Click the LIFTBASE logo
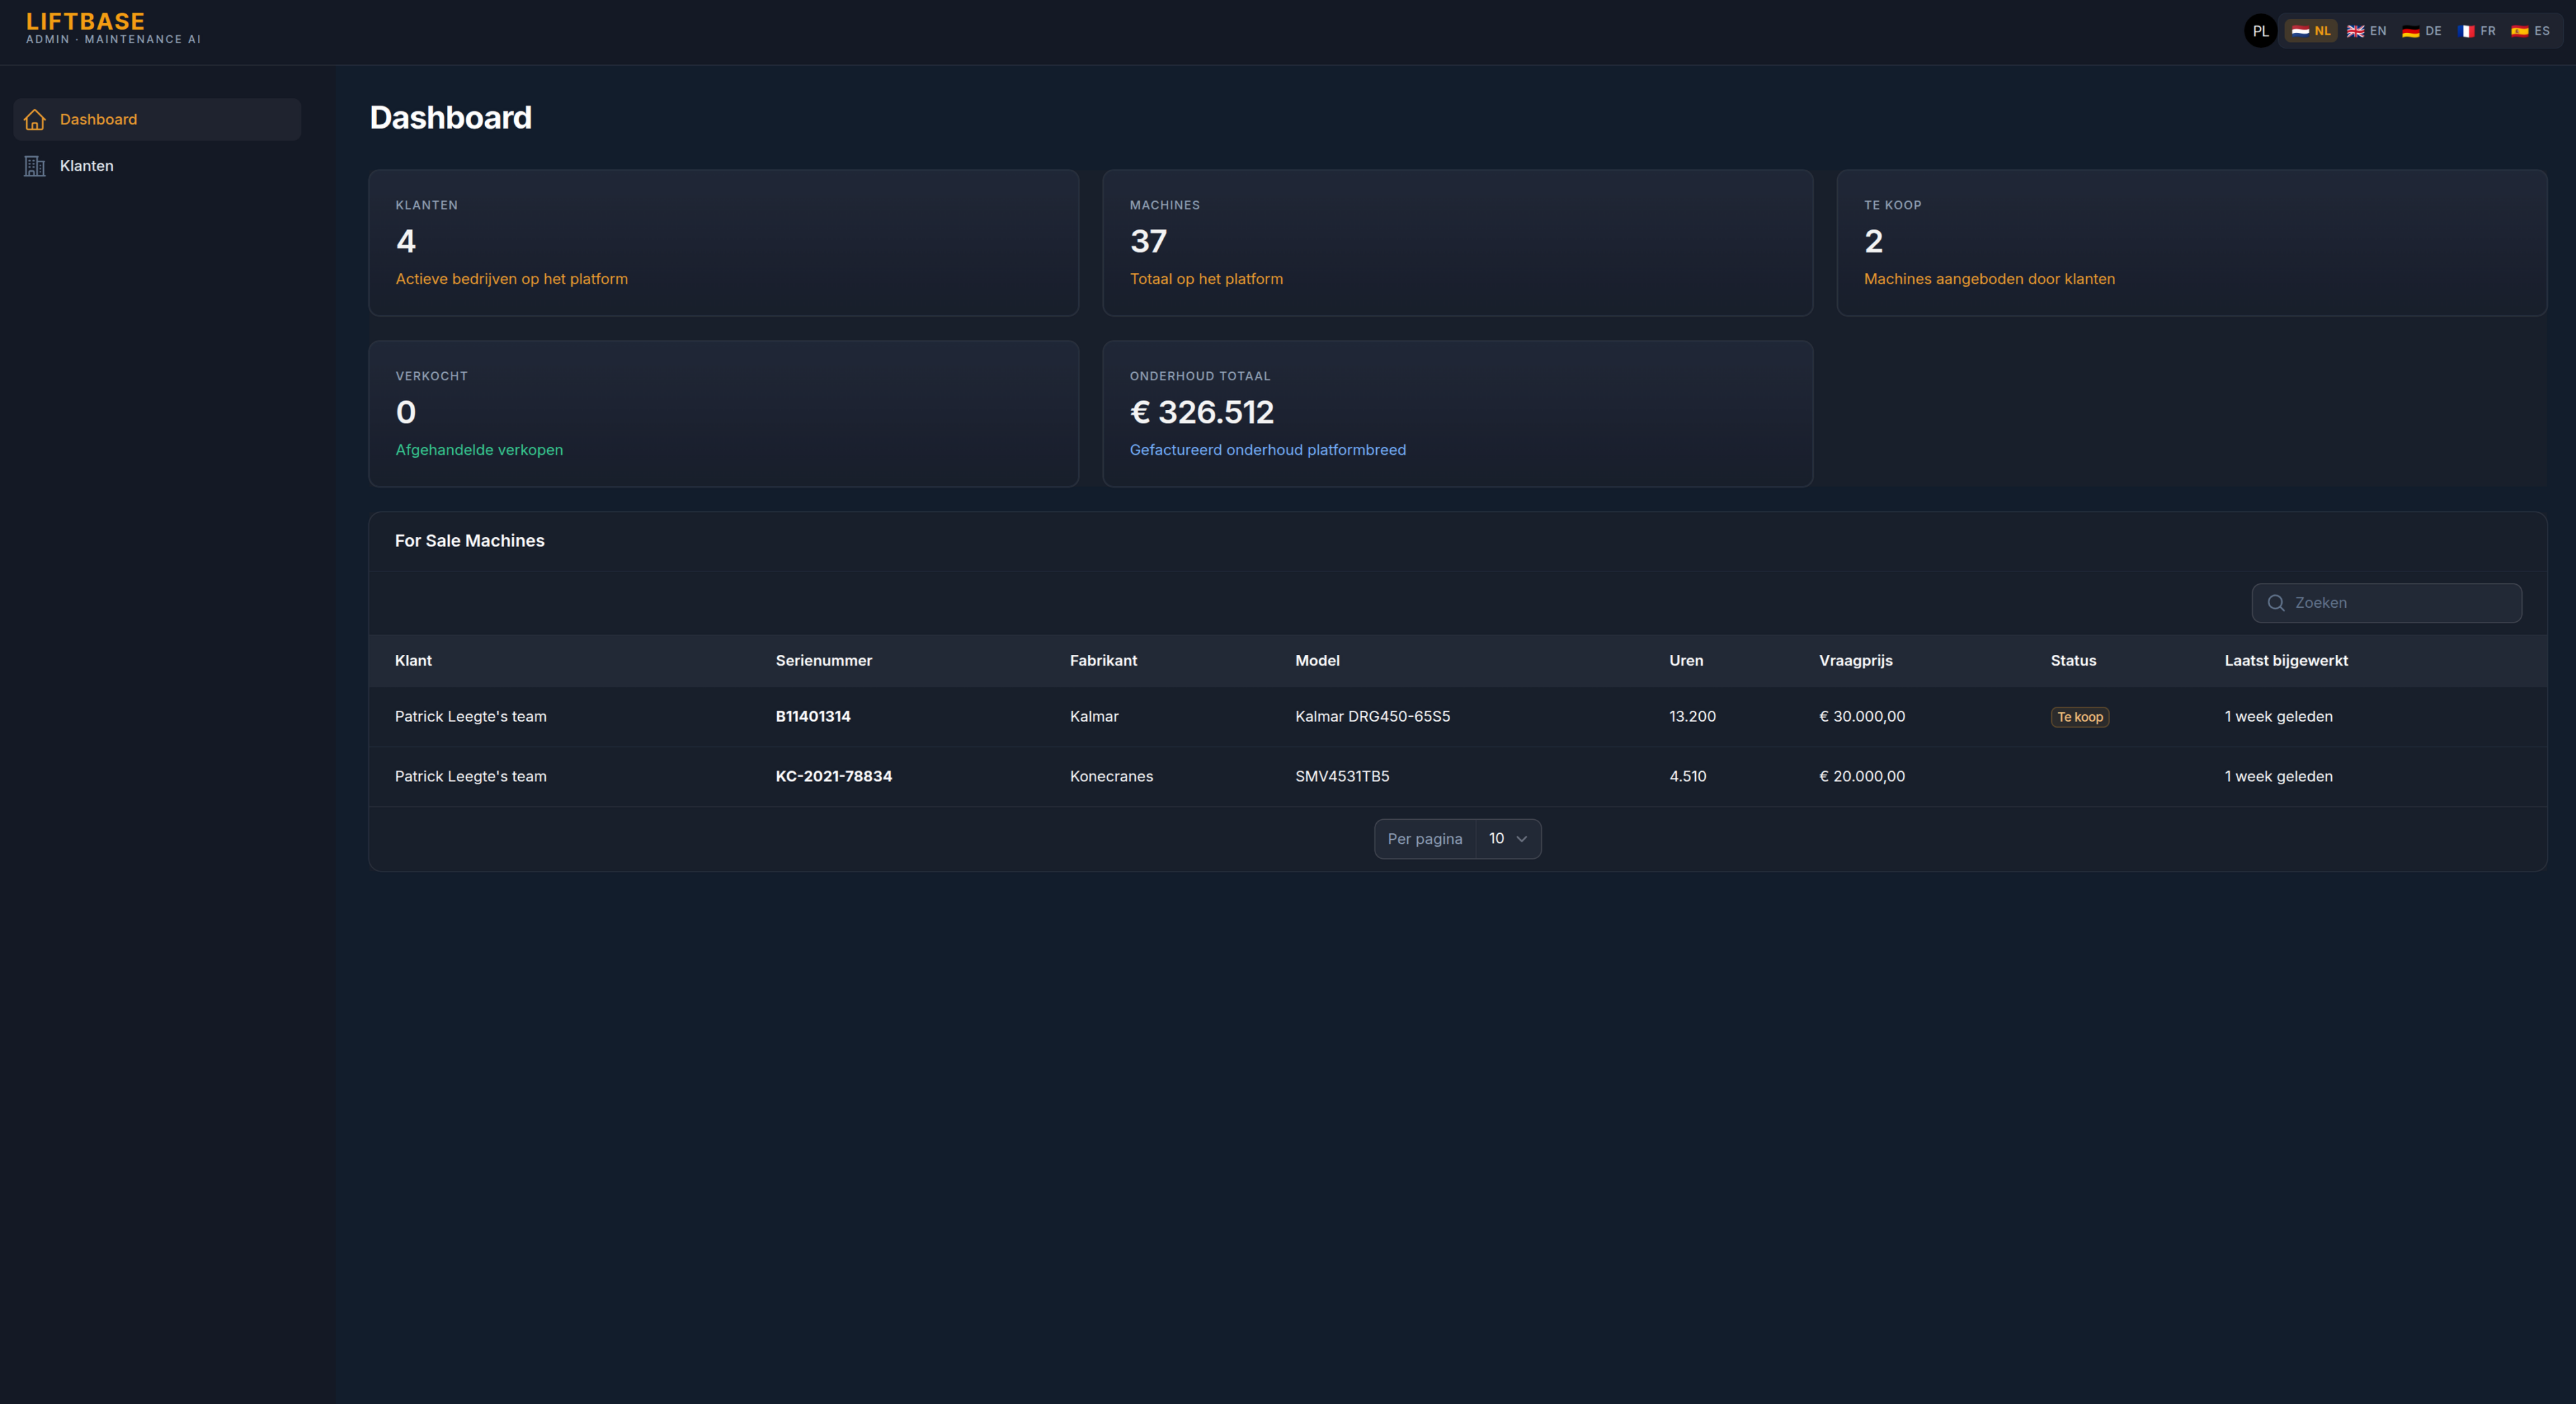2576x1404 pixels. [86, 22]
